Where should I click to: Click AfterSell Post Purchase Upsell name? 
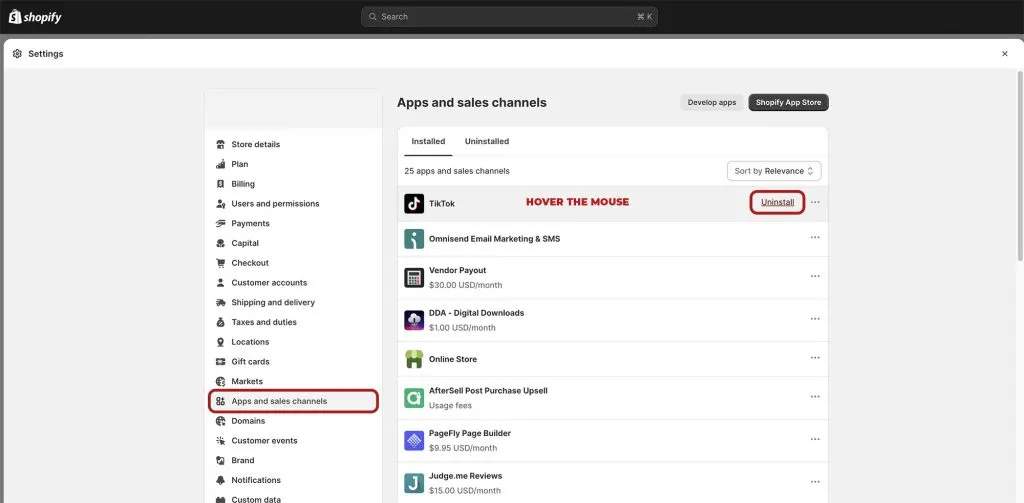[488, 391]
